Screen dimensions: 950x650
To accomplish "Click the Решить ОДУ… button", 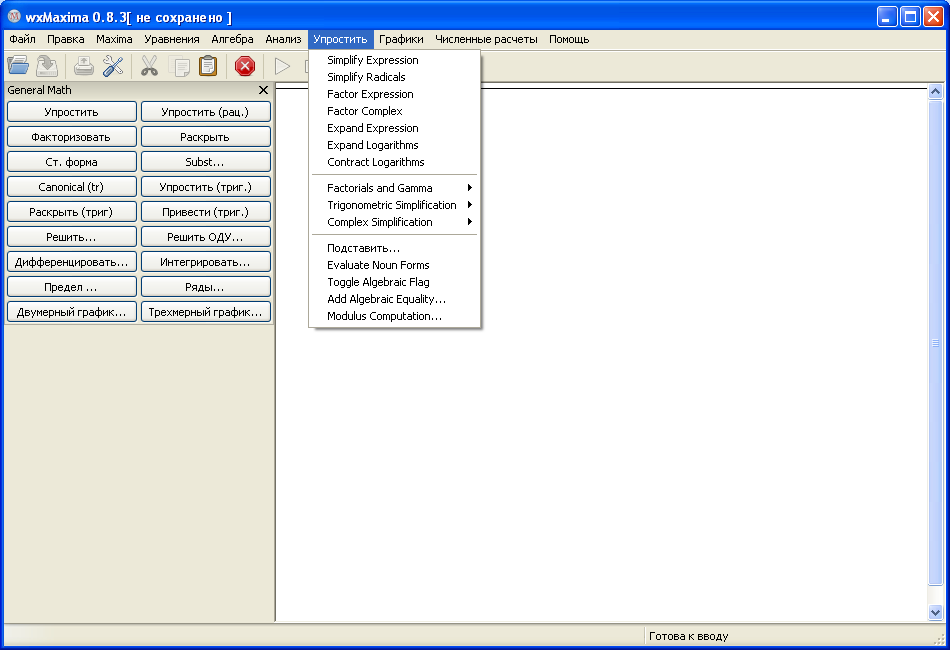I will pyautogui.click(x=205, y=237).
